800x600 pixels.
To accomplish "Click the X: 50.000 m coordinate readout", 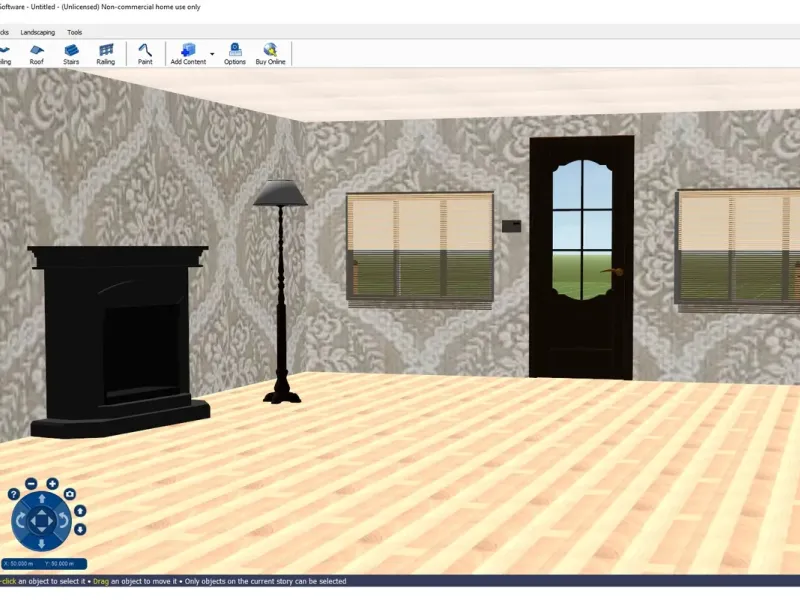I will pyautogui.click(x=19, y=564).
